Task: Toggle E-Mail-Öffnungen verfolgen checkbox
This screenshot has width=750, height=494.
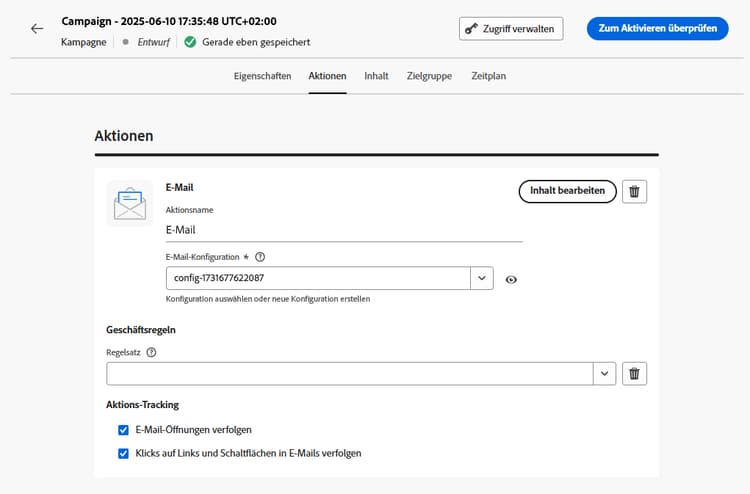Action: pyautogui.click(x=123, y=430)
